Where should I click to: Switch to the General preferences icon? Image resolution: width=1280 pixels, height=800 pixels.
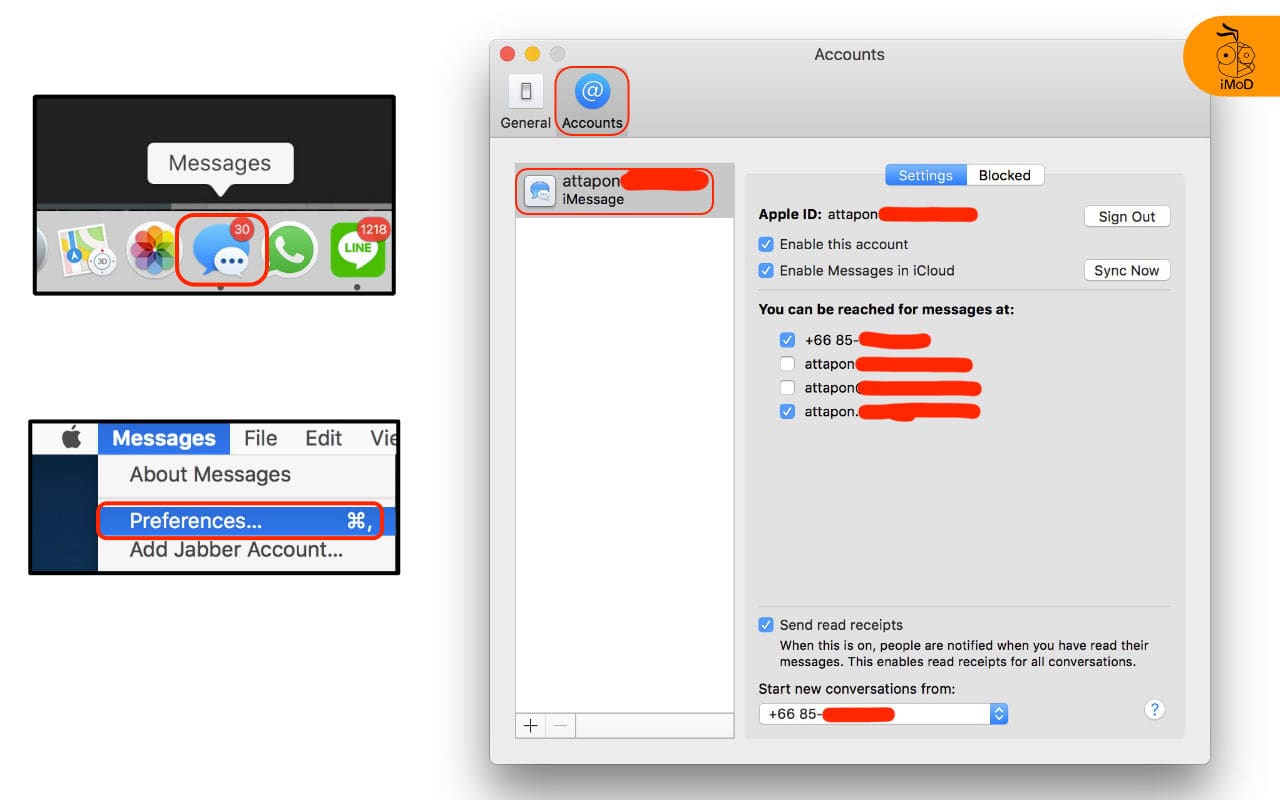pyautogui.click(x=524, y=99)
